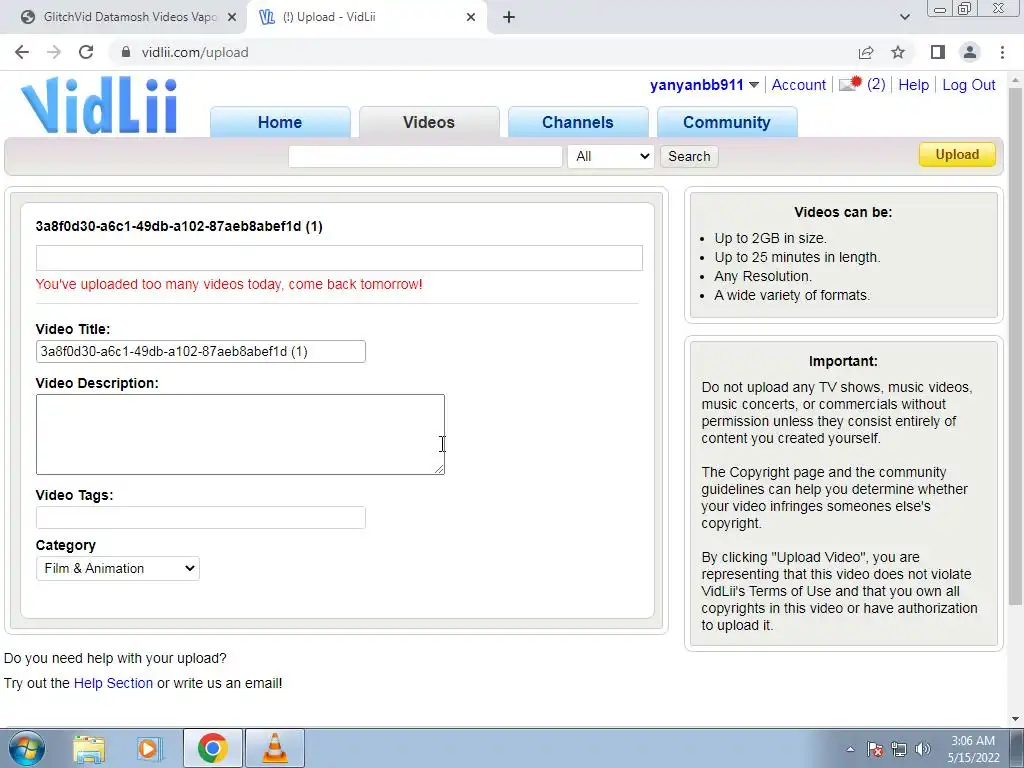The width and height of the screenshot is (1024, 768).
Task: Open a new browser tab
Action: pyautogui.click(x=509, y=18)
